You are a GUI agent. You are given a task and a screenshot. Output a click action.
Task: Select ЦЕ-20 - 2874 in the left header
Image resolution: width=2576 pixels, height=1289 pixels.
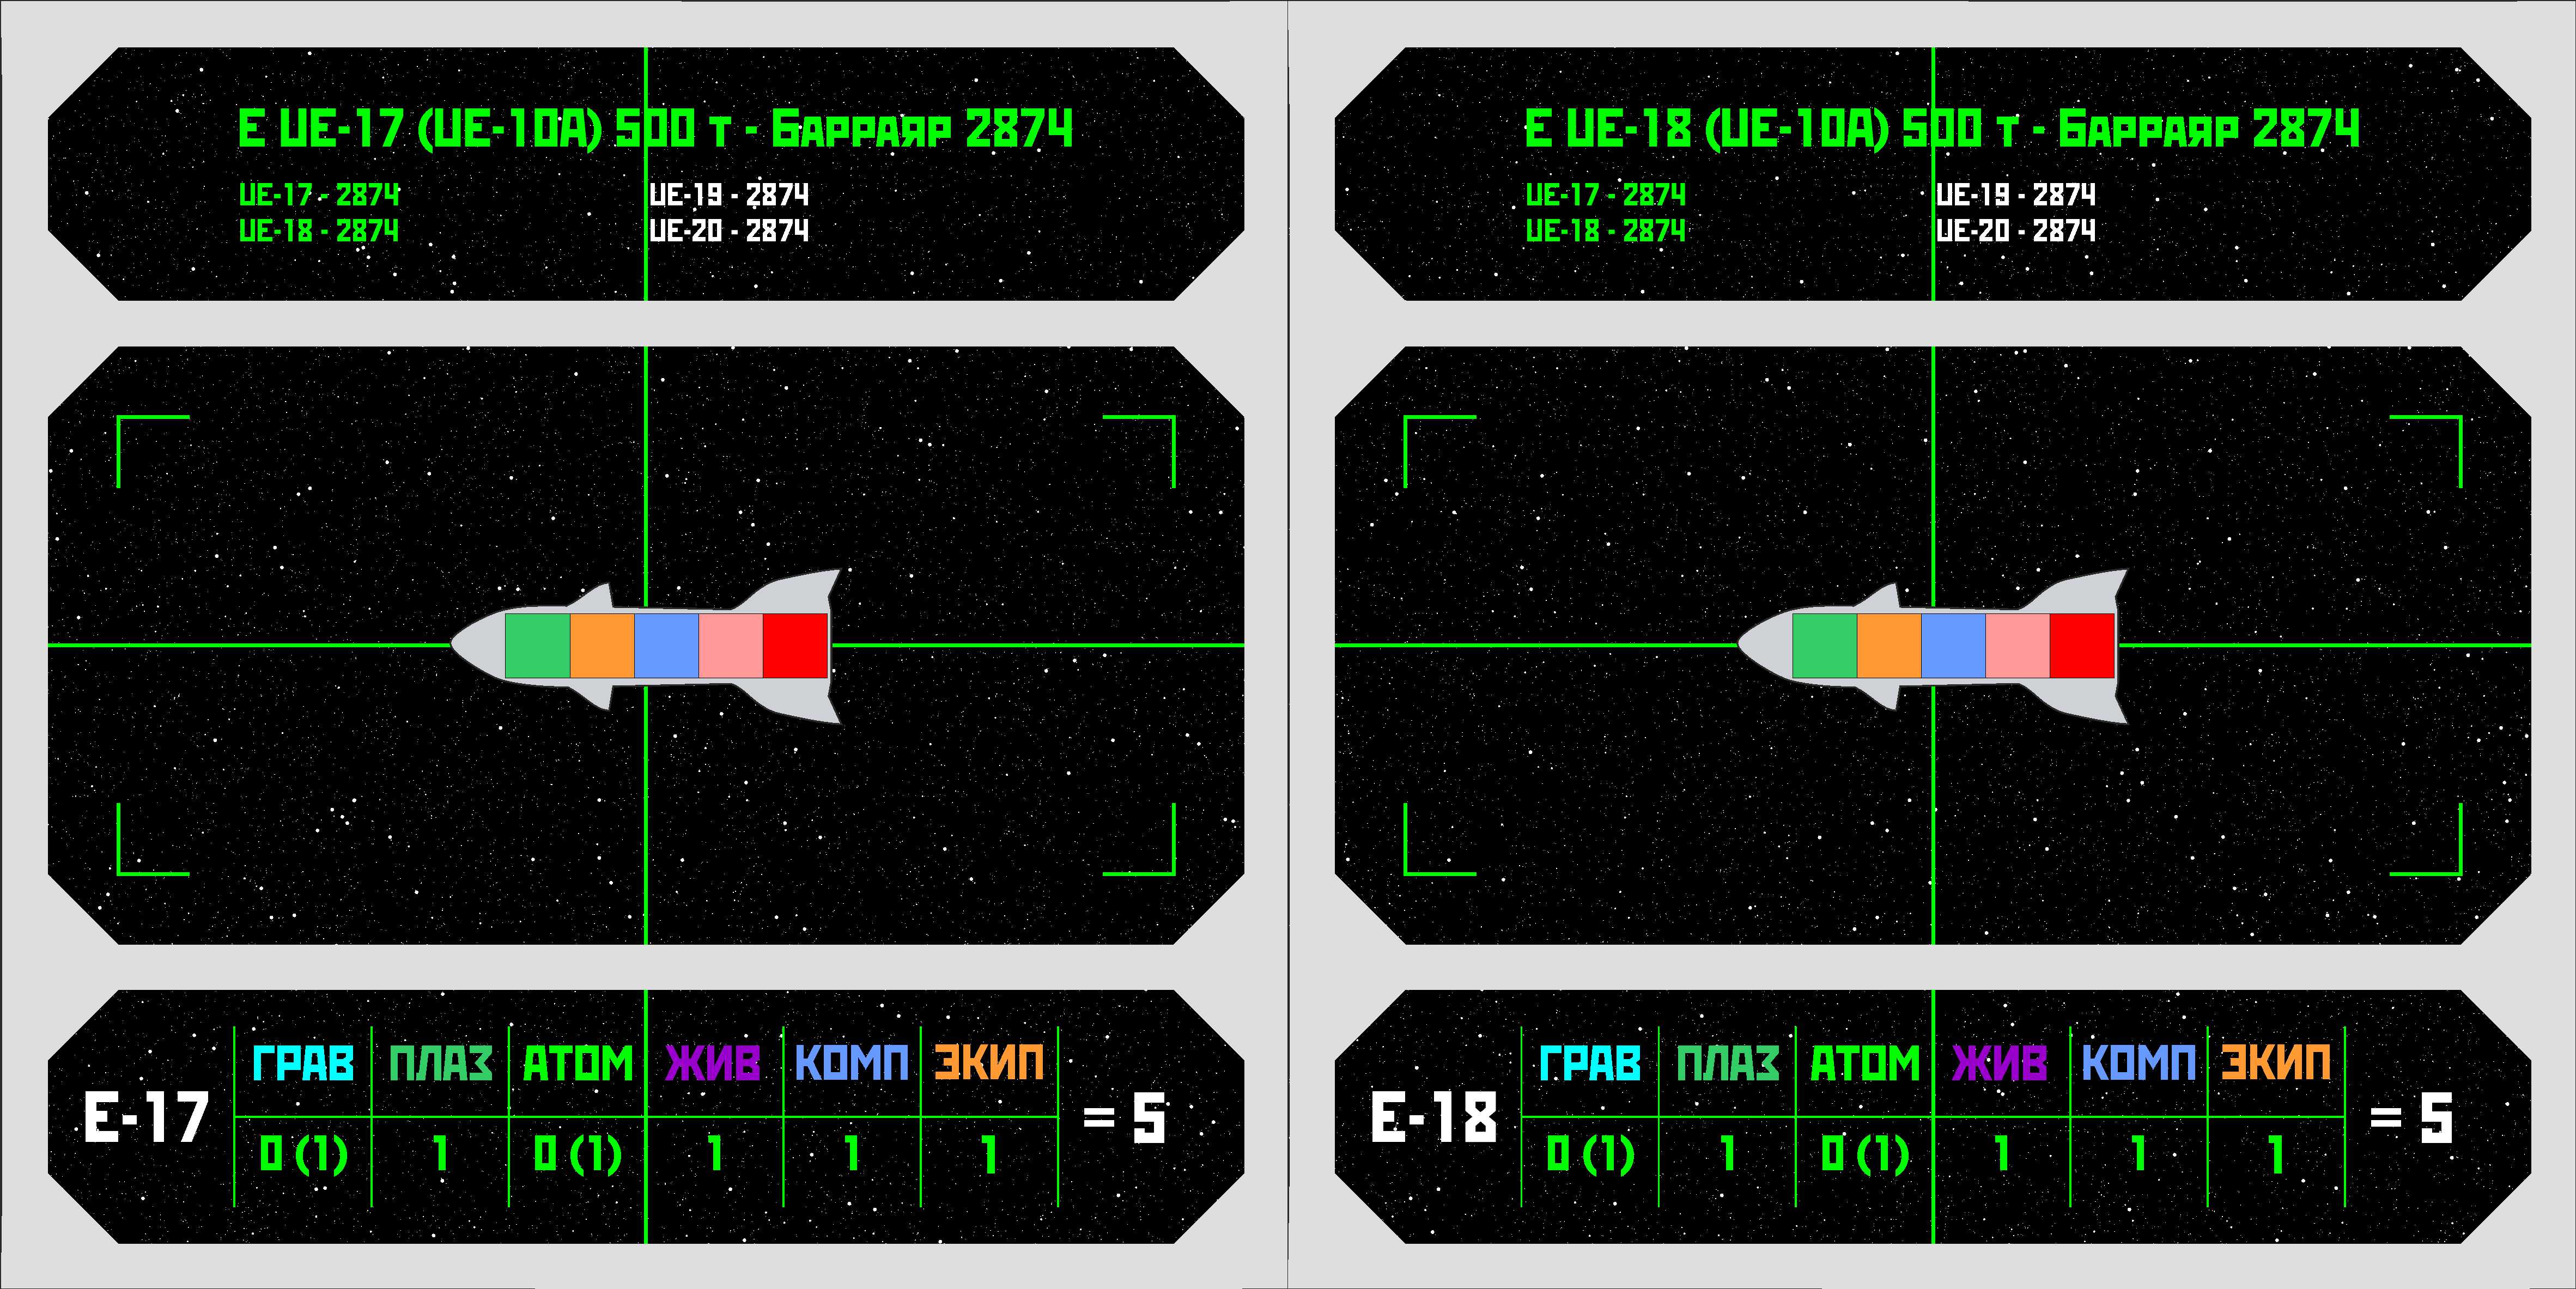point(729,231)
